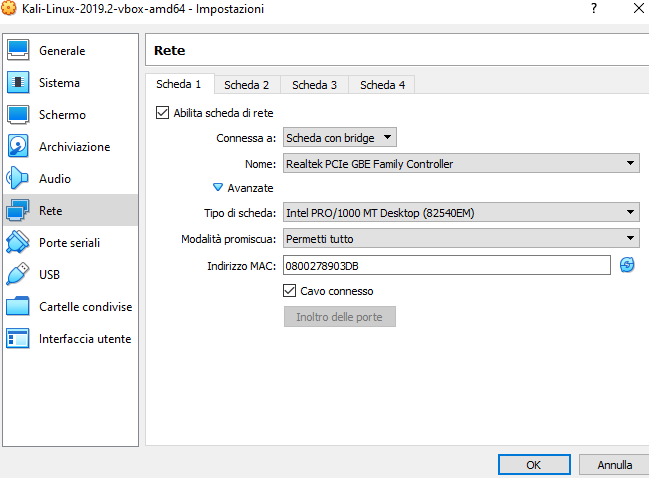Screen dimensions: 649x478
Task: Open the Nome adapter dropdown
Action: coord(461,163)
